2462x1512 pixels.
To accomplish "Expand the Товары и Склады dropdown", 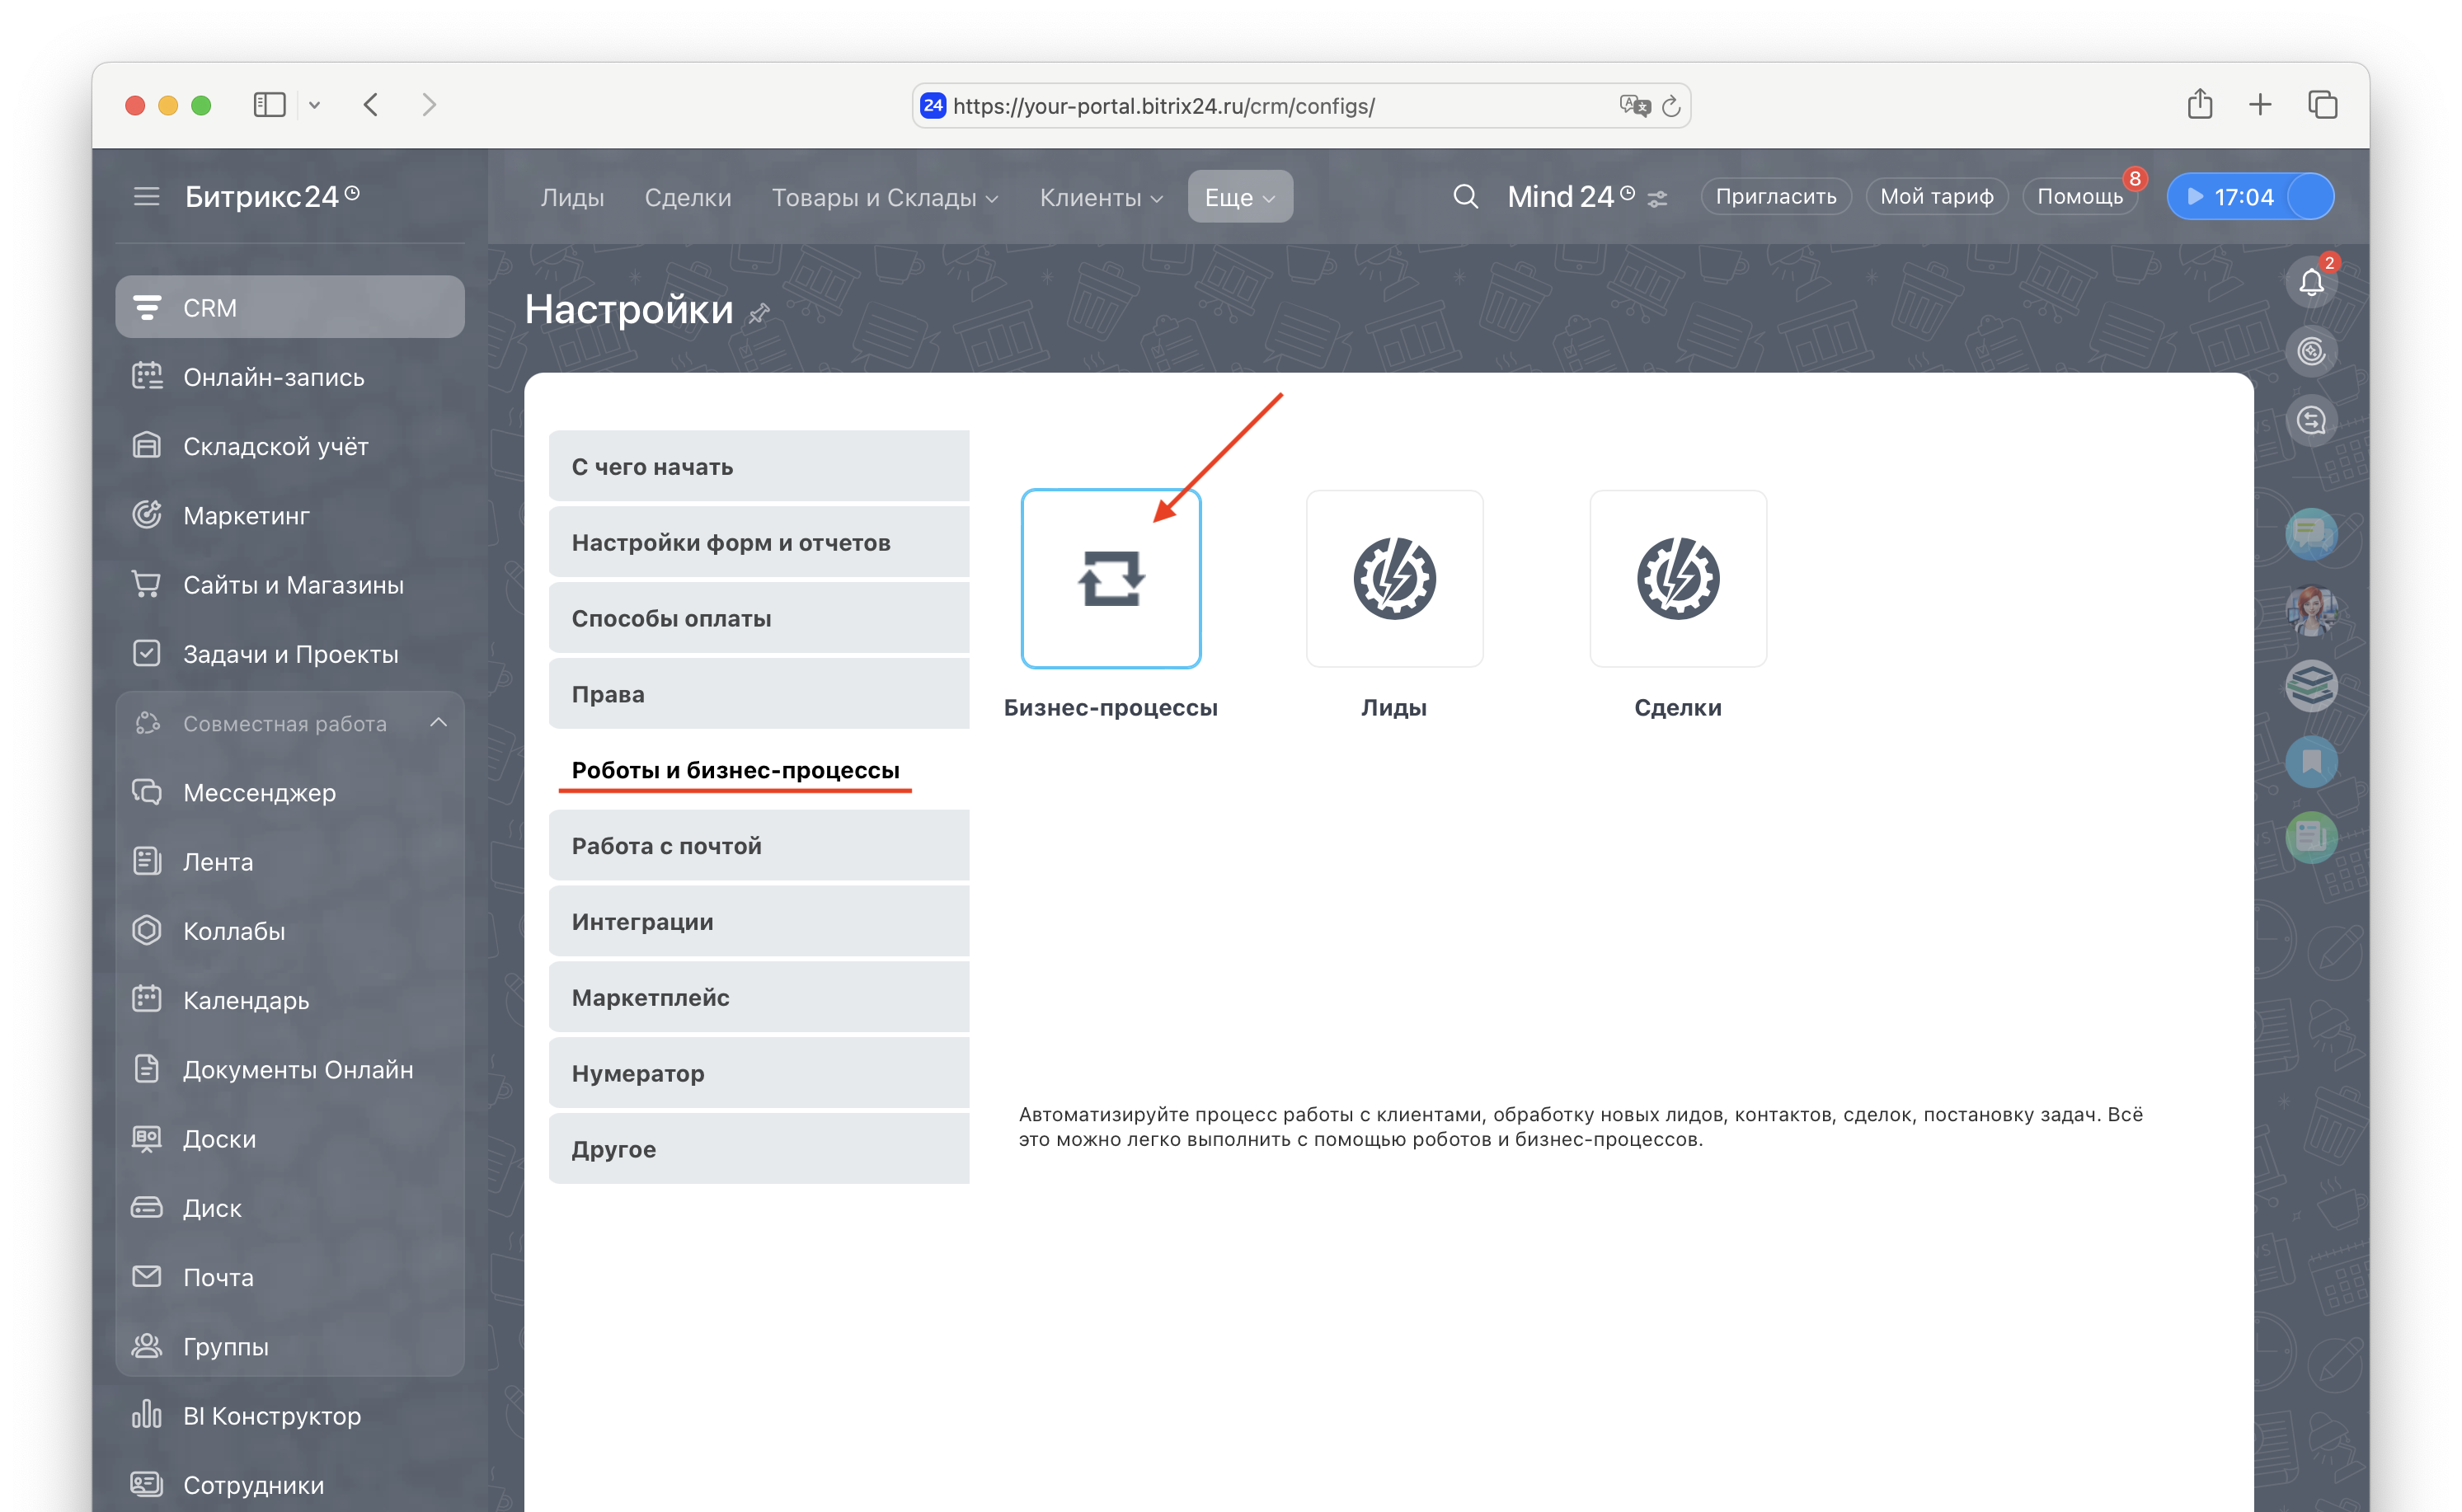I will [x=884, y=197].
